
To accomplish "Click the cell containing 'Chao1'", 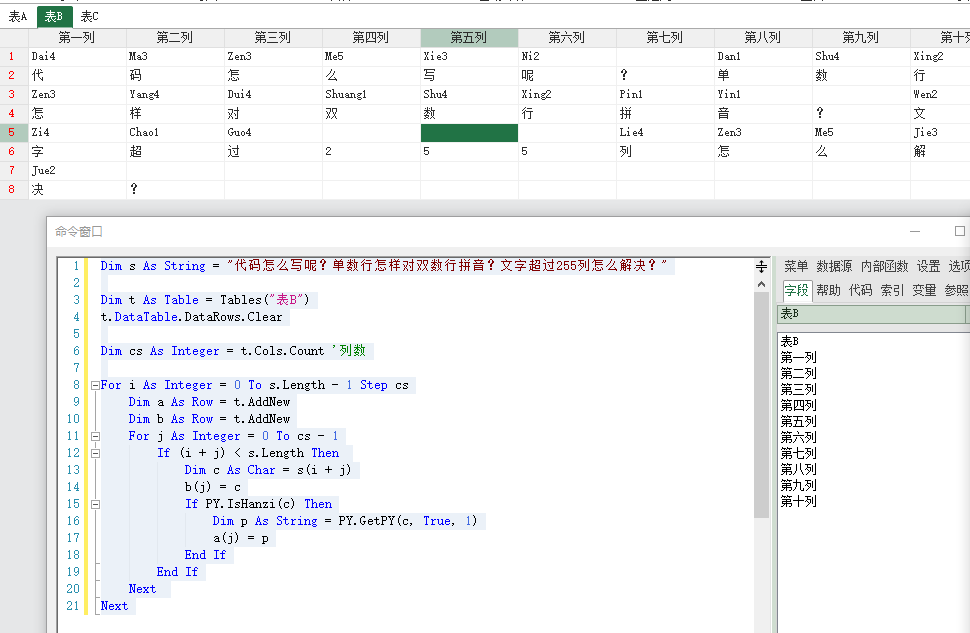I will click(x=175, y=132).
